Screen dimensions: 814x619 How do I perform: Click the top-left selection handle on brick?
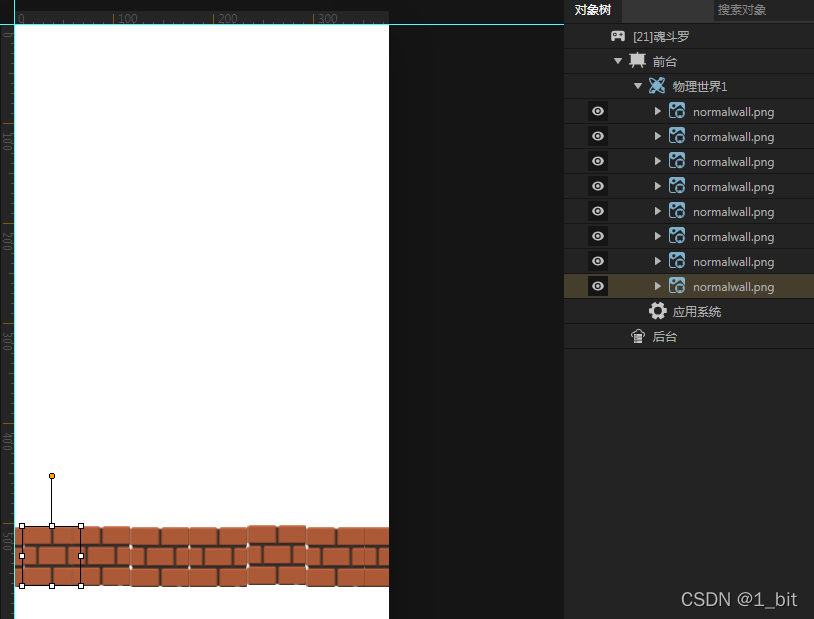click(22, 526)
